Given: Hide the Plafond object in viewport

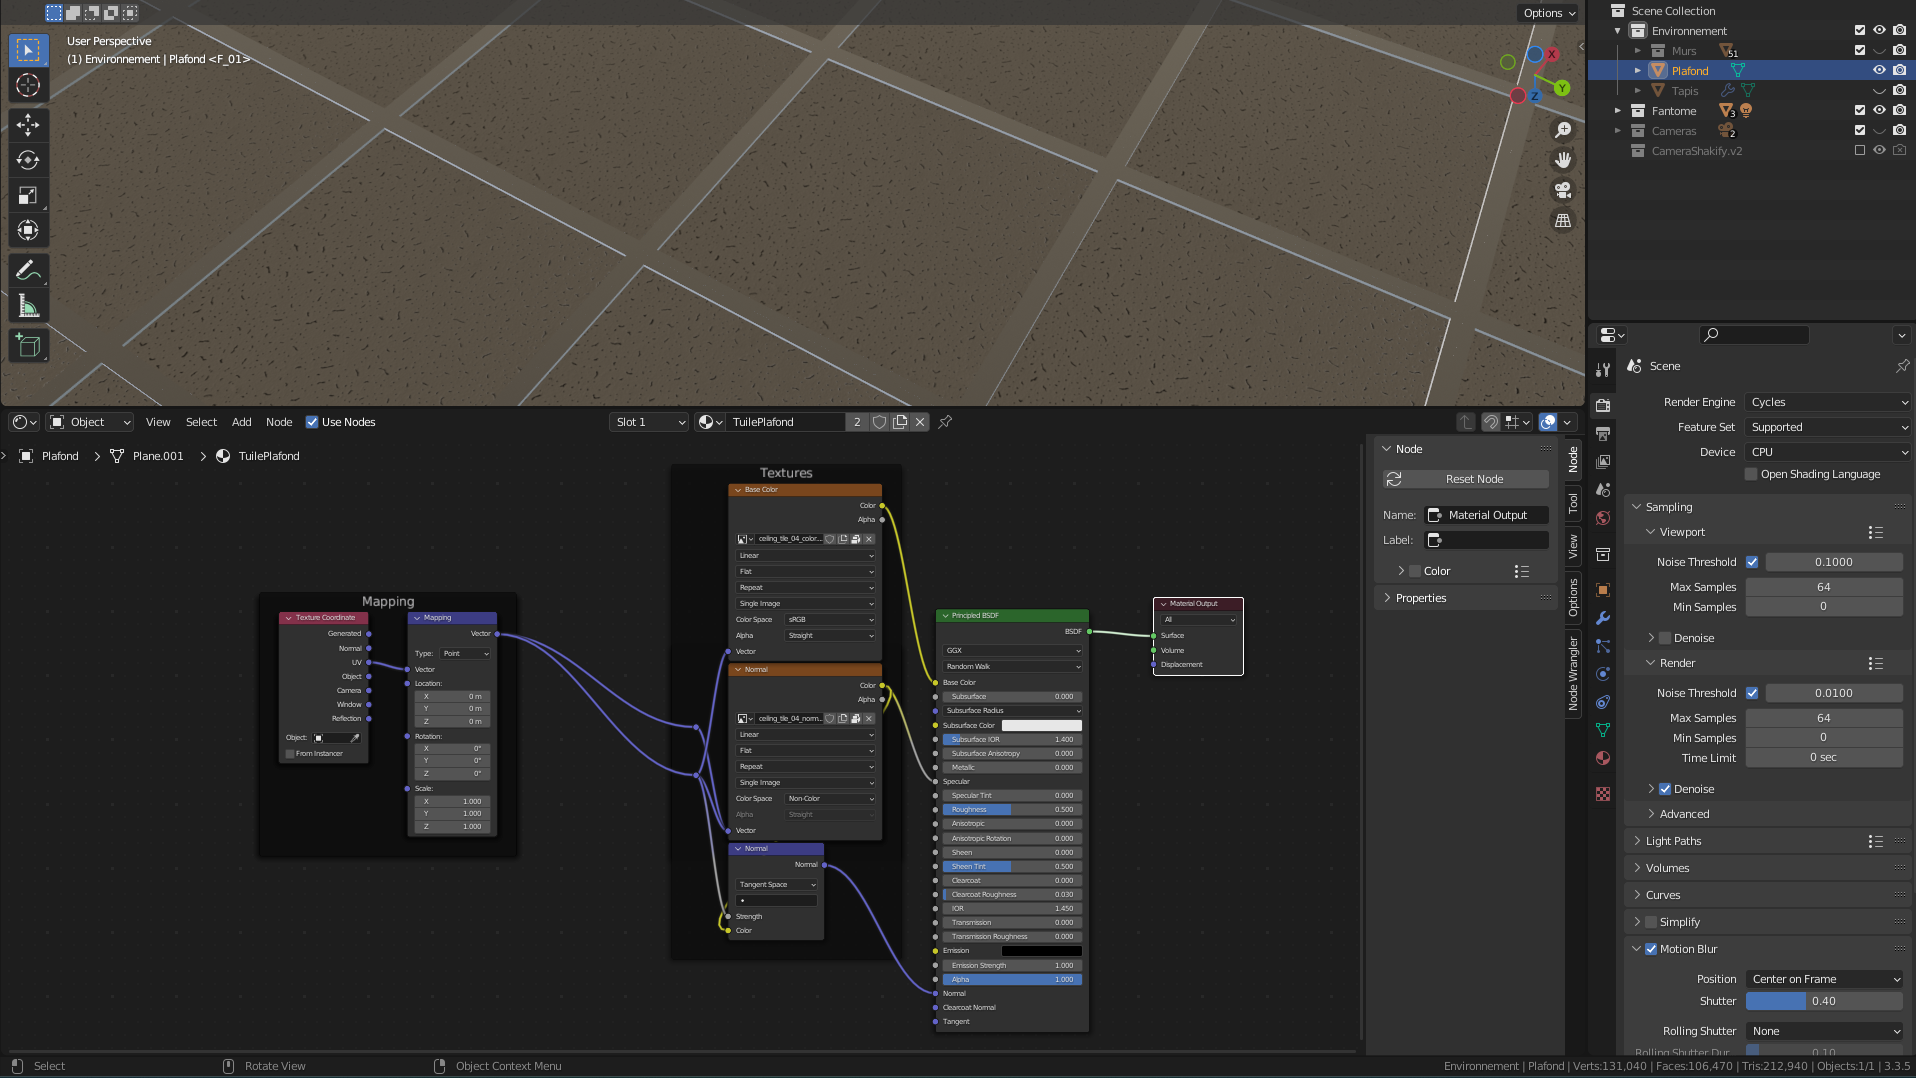Looking at the screenshot, I should (x=1879, y=71).
